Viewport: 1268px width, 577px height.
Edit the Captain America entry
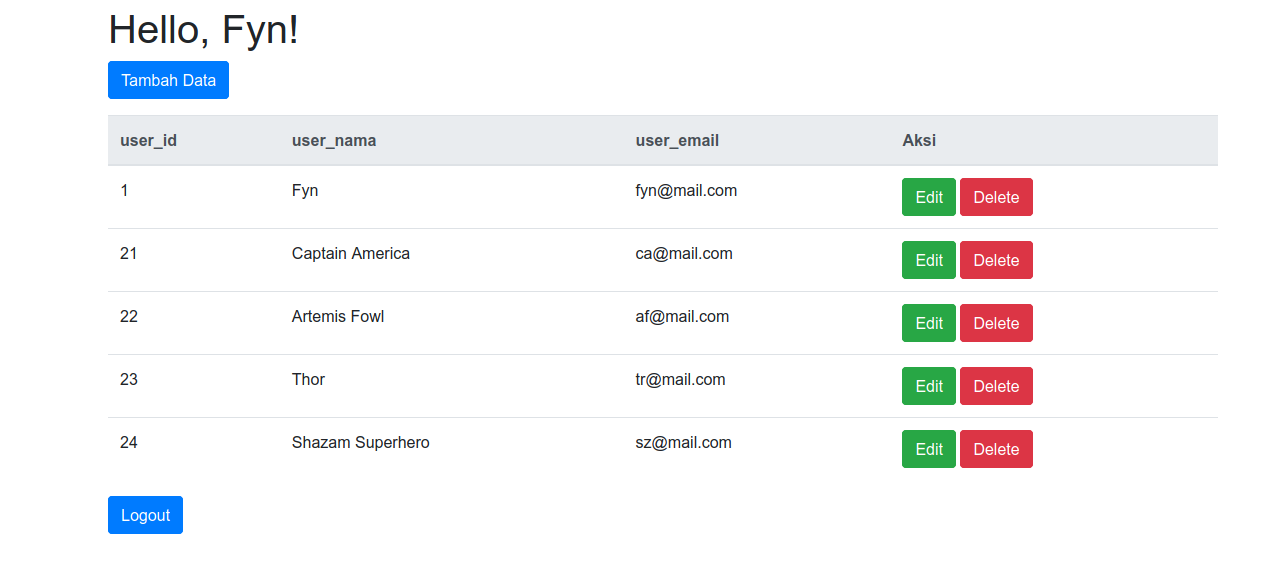pos(929,260)
